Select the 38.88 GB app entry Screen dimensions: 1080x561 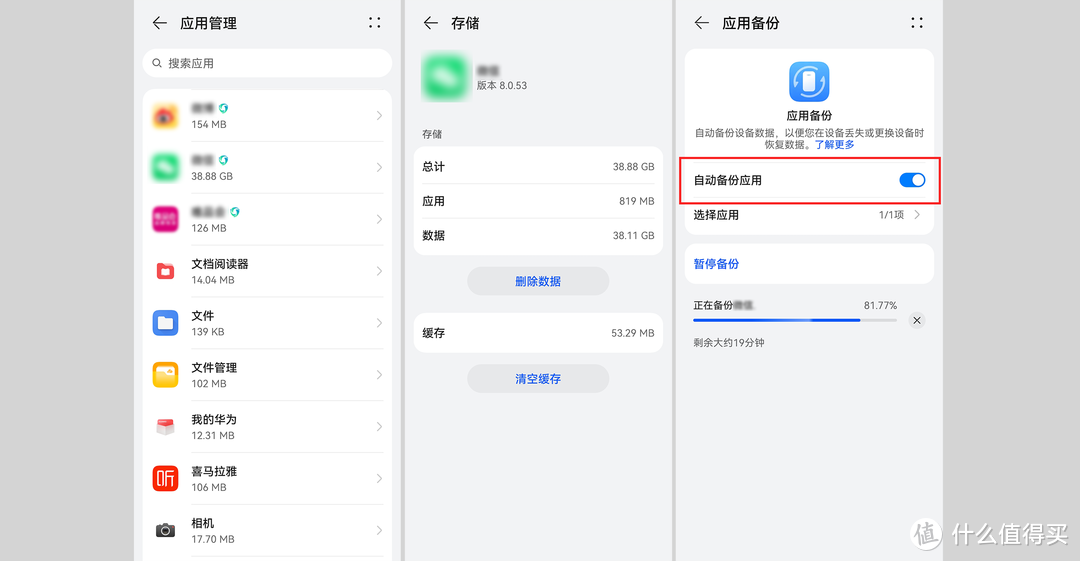[x=267, y=167]
